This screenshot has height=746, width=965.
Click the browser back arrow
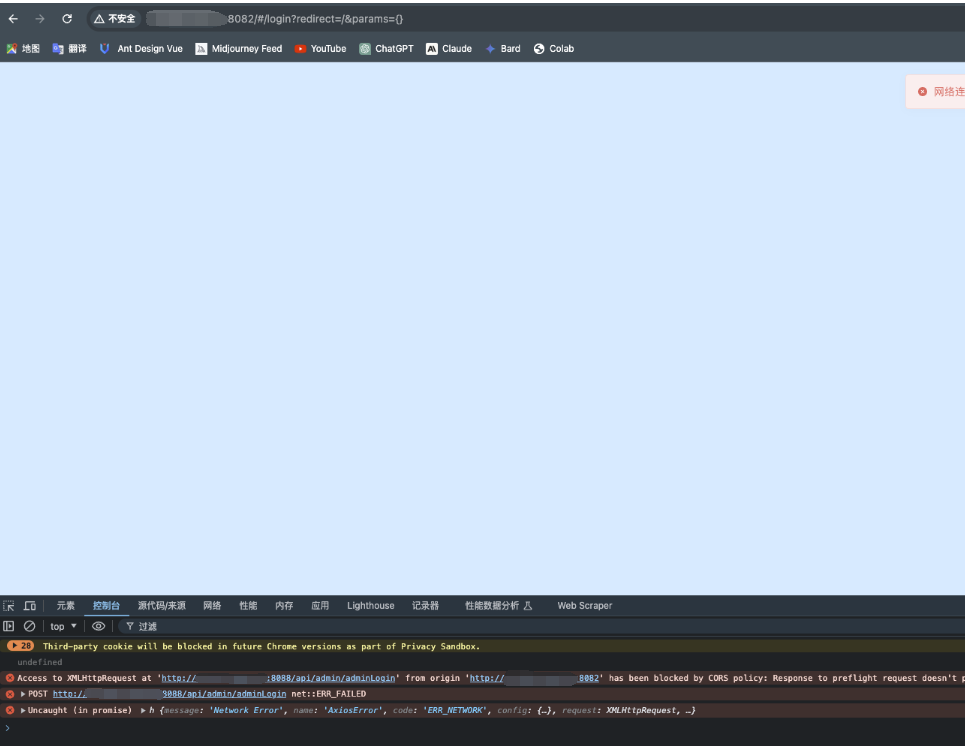coord(13,19)
